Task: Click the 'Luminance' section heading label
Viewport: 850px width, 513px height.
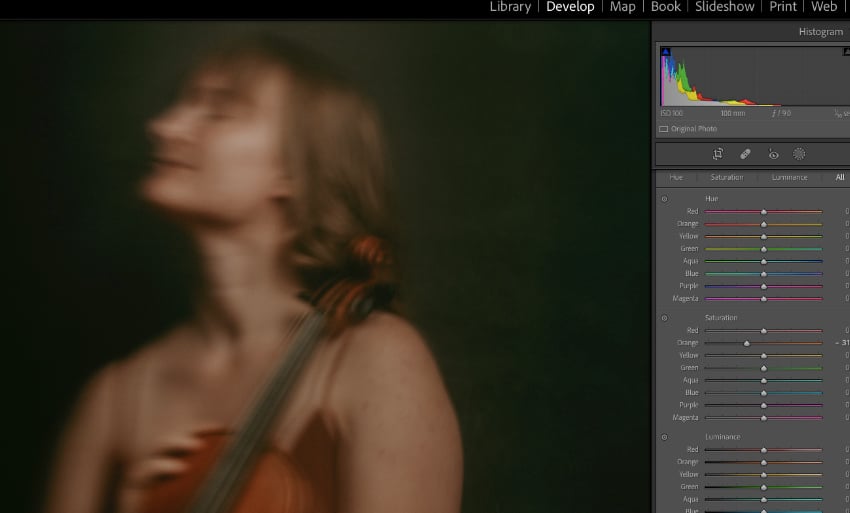Action: coord(723,437)
